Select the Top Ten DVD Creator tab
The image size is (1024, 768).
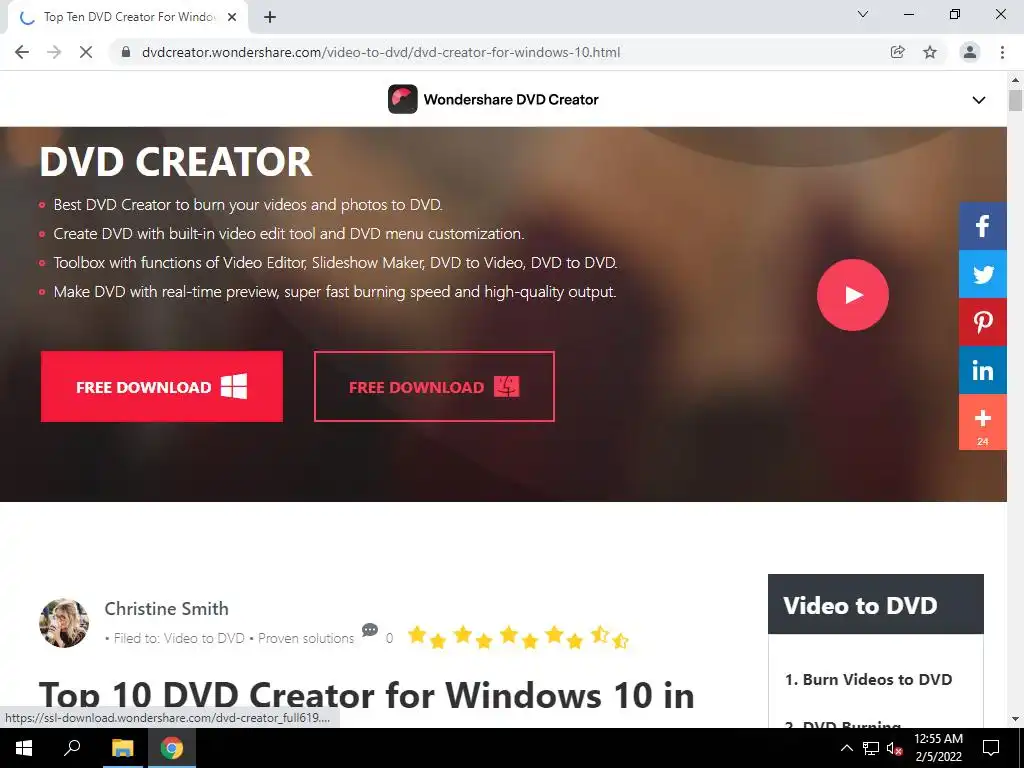pos(129,17)
